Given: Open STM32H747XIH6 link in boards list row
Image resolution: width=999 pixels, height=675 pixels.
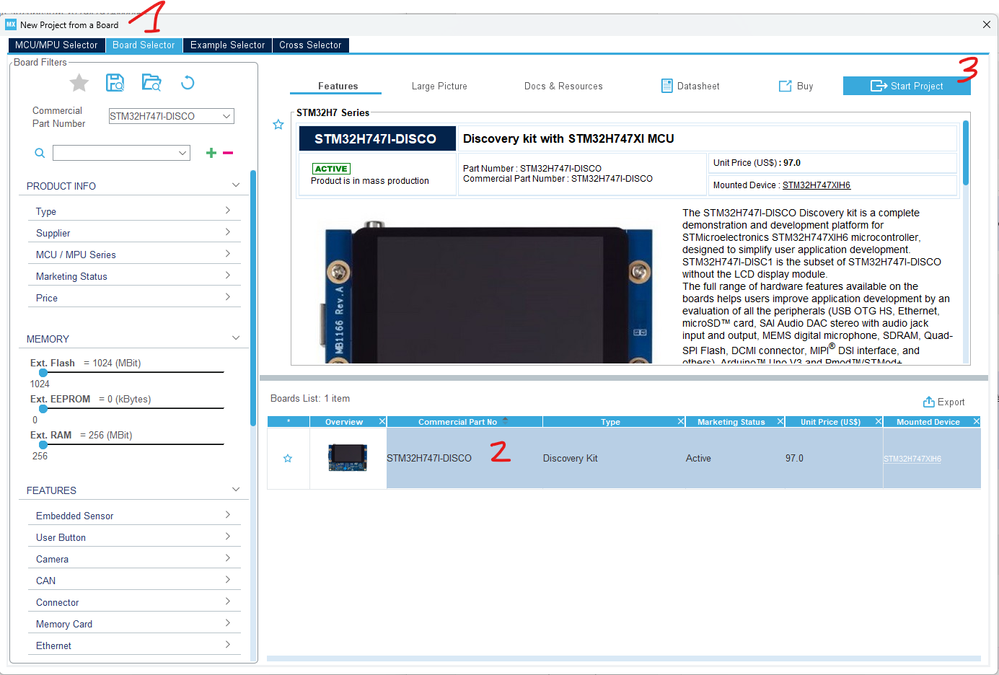Looking at the screenshot, I should (912, 459).
